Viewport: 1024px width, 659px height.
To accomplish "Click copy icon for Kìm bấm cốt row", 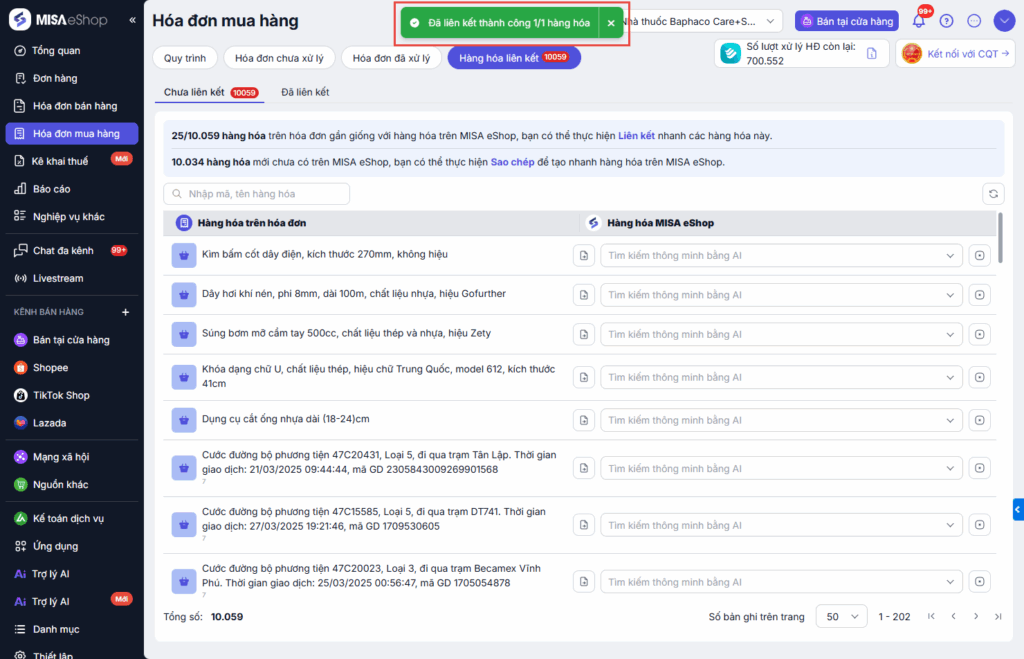I will tap(584, 255).
